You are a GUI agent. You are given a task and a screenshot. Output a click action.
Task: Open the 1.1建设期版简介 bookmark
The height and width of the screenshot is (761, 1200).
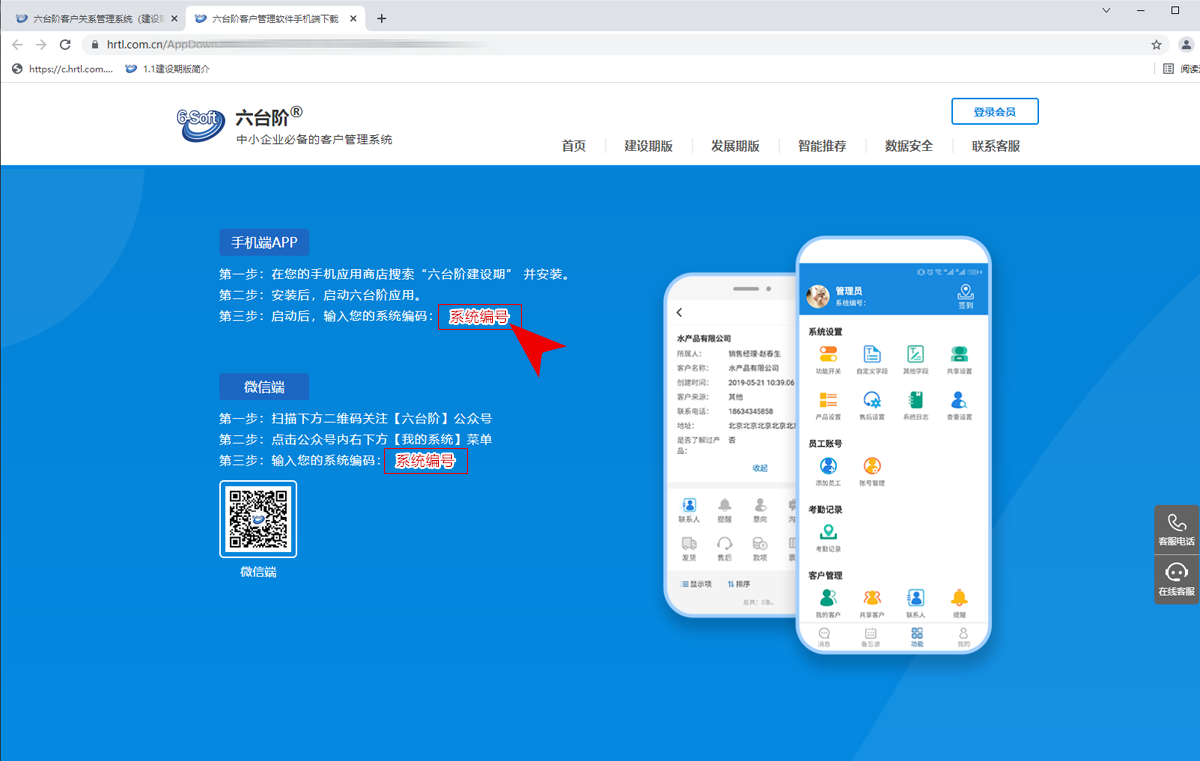167,69
